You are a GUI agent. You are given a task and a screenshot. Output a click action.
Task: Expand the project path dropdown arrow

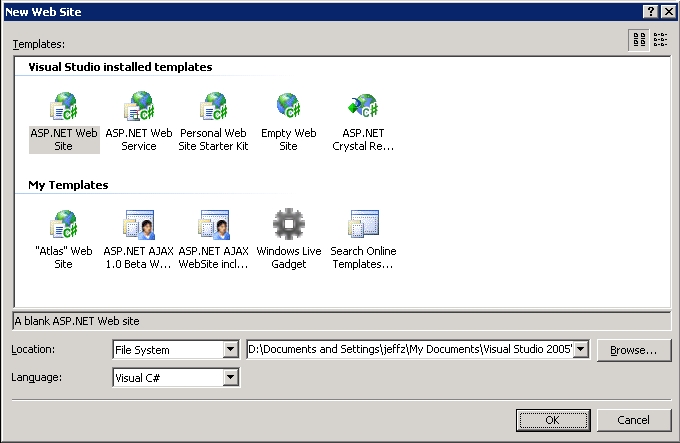[581, 349]
